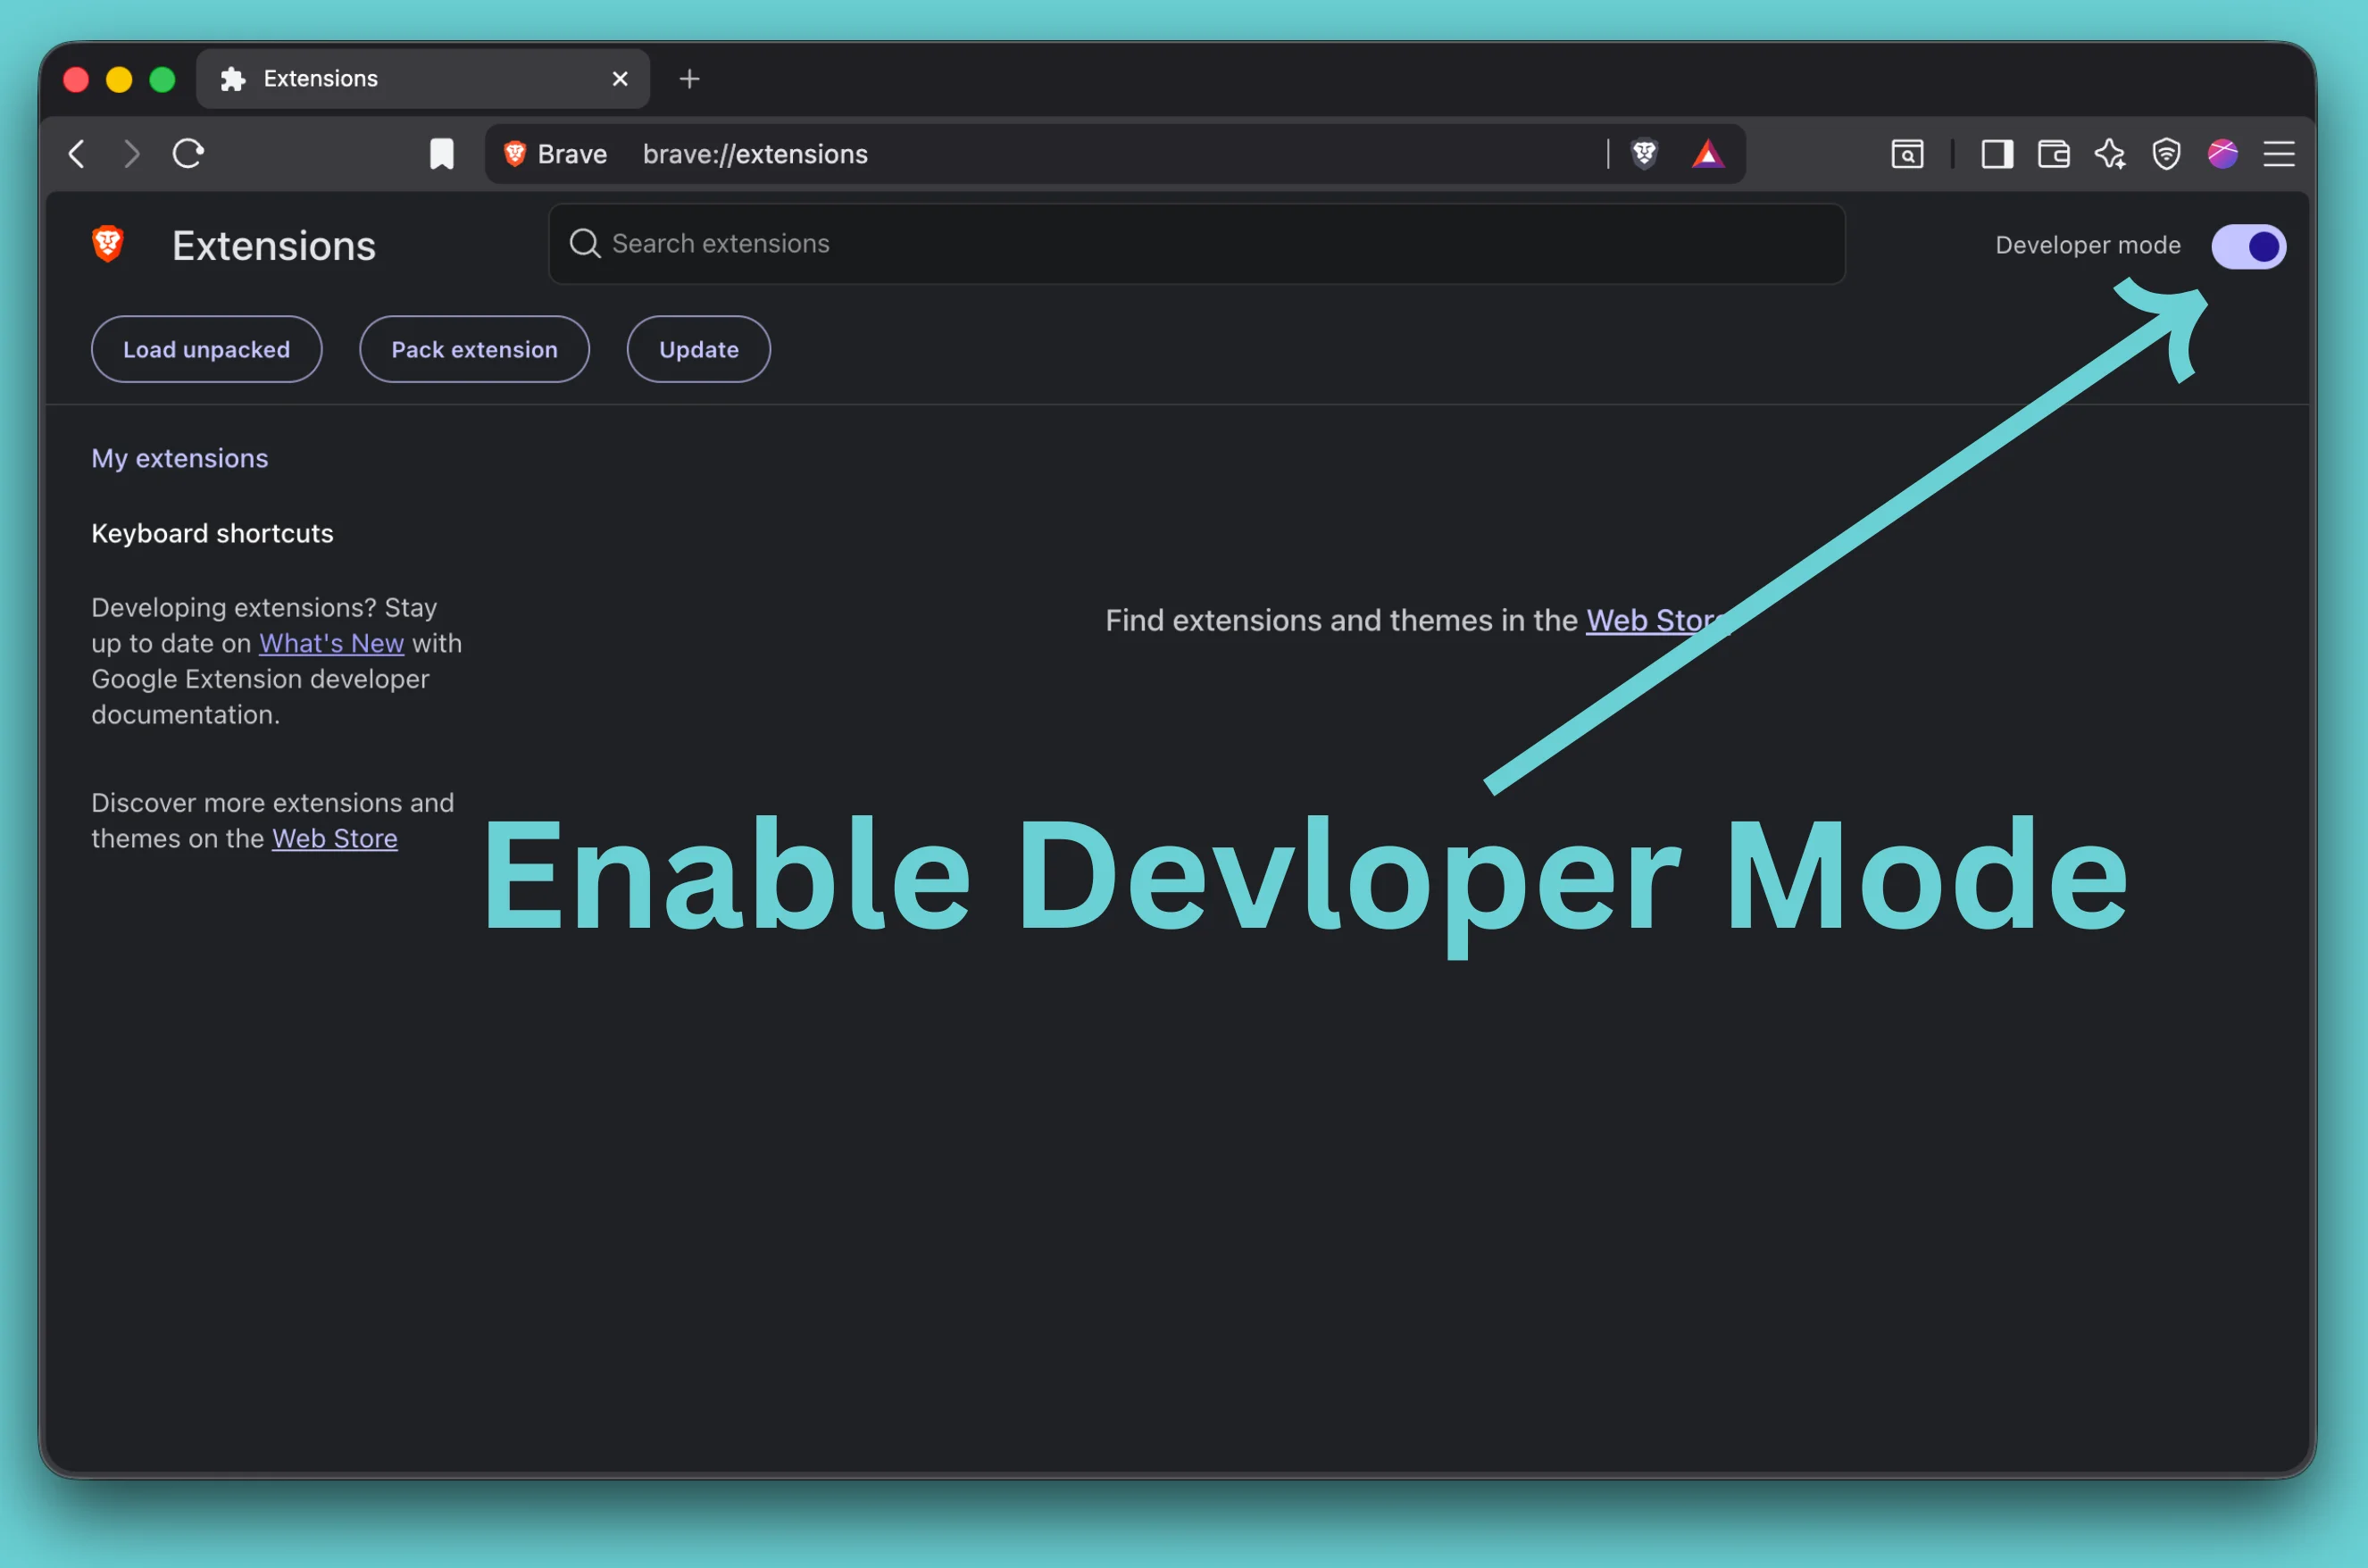Reload the extensions page
This screenshot has height=1568, width=2368.
(188, 154)
